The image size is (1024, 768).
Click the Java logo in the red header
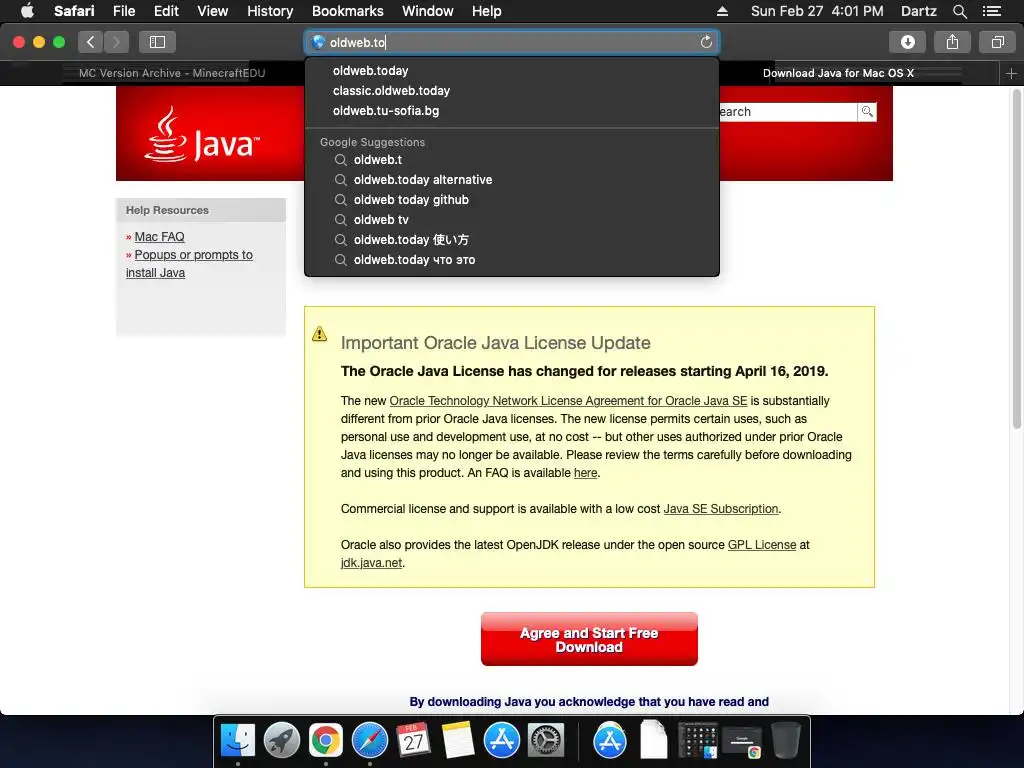point(202,135)
